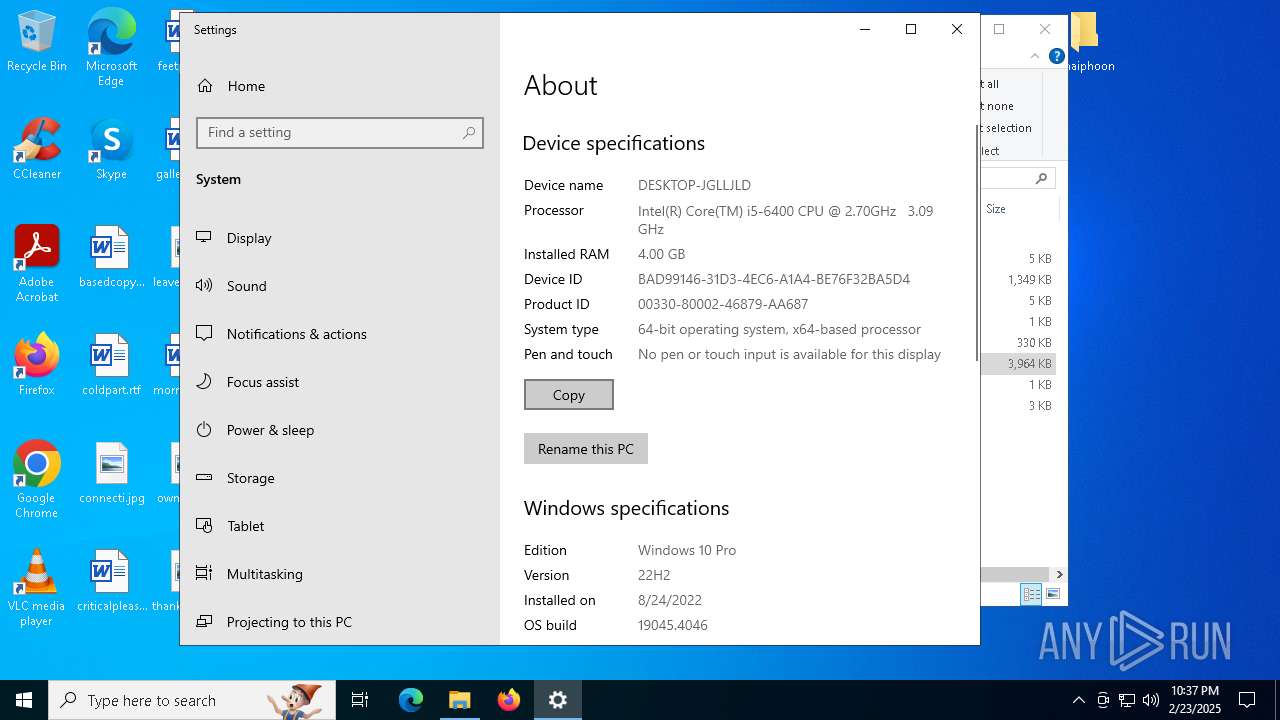Viewport: 1280px width, 720px height.
Task: Open the Power & sleep settings
Action: [x=270, y=430]
